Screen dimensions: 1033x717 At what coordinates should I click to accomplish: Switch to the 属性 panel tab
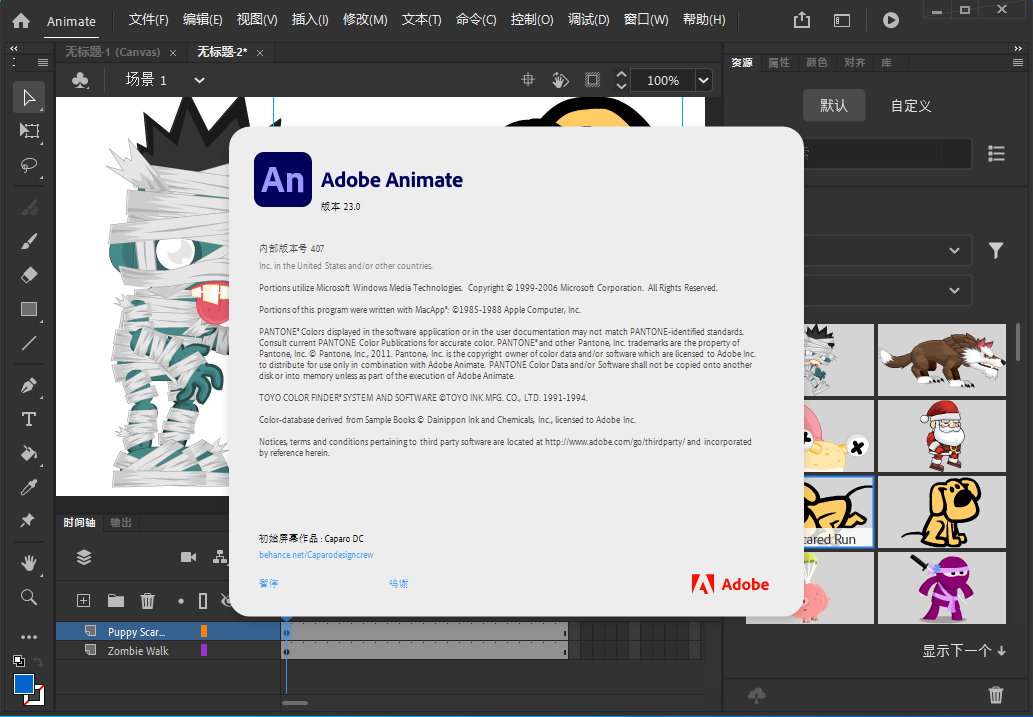point(779,63)
